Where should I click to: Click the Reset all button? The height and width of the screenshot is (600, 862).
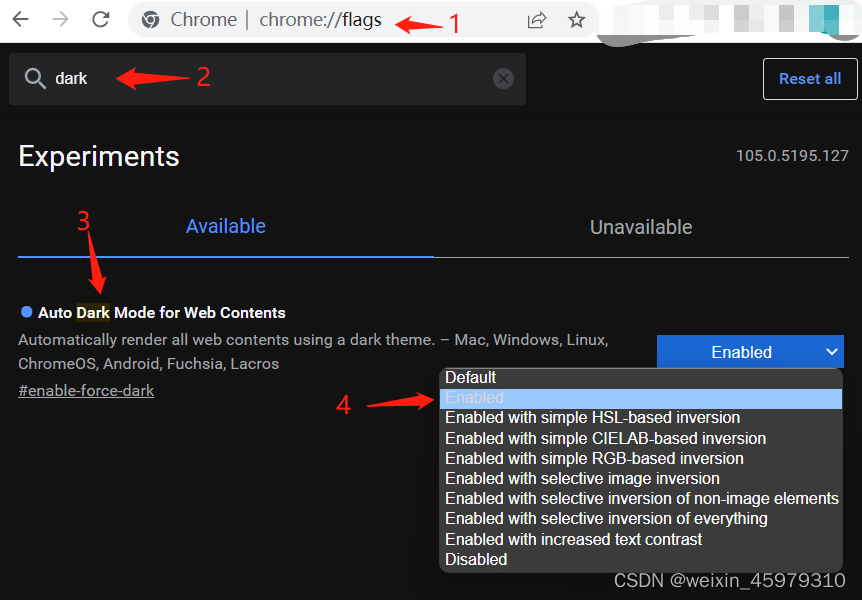click(x=810, y=79)
